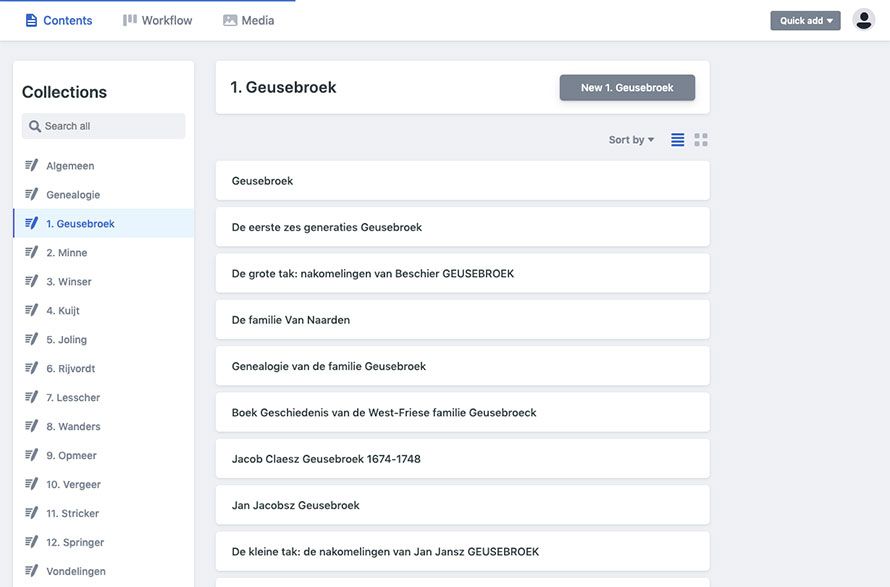The image size is (890, 587).
Task: Select the 4. Kuijt collection
Action: pyautogui.click(x=103, y=311)
